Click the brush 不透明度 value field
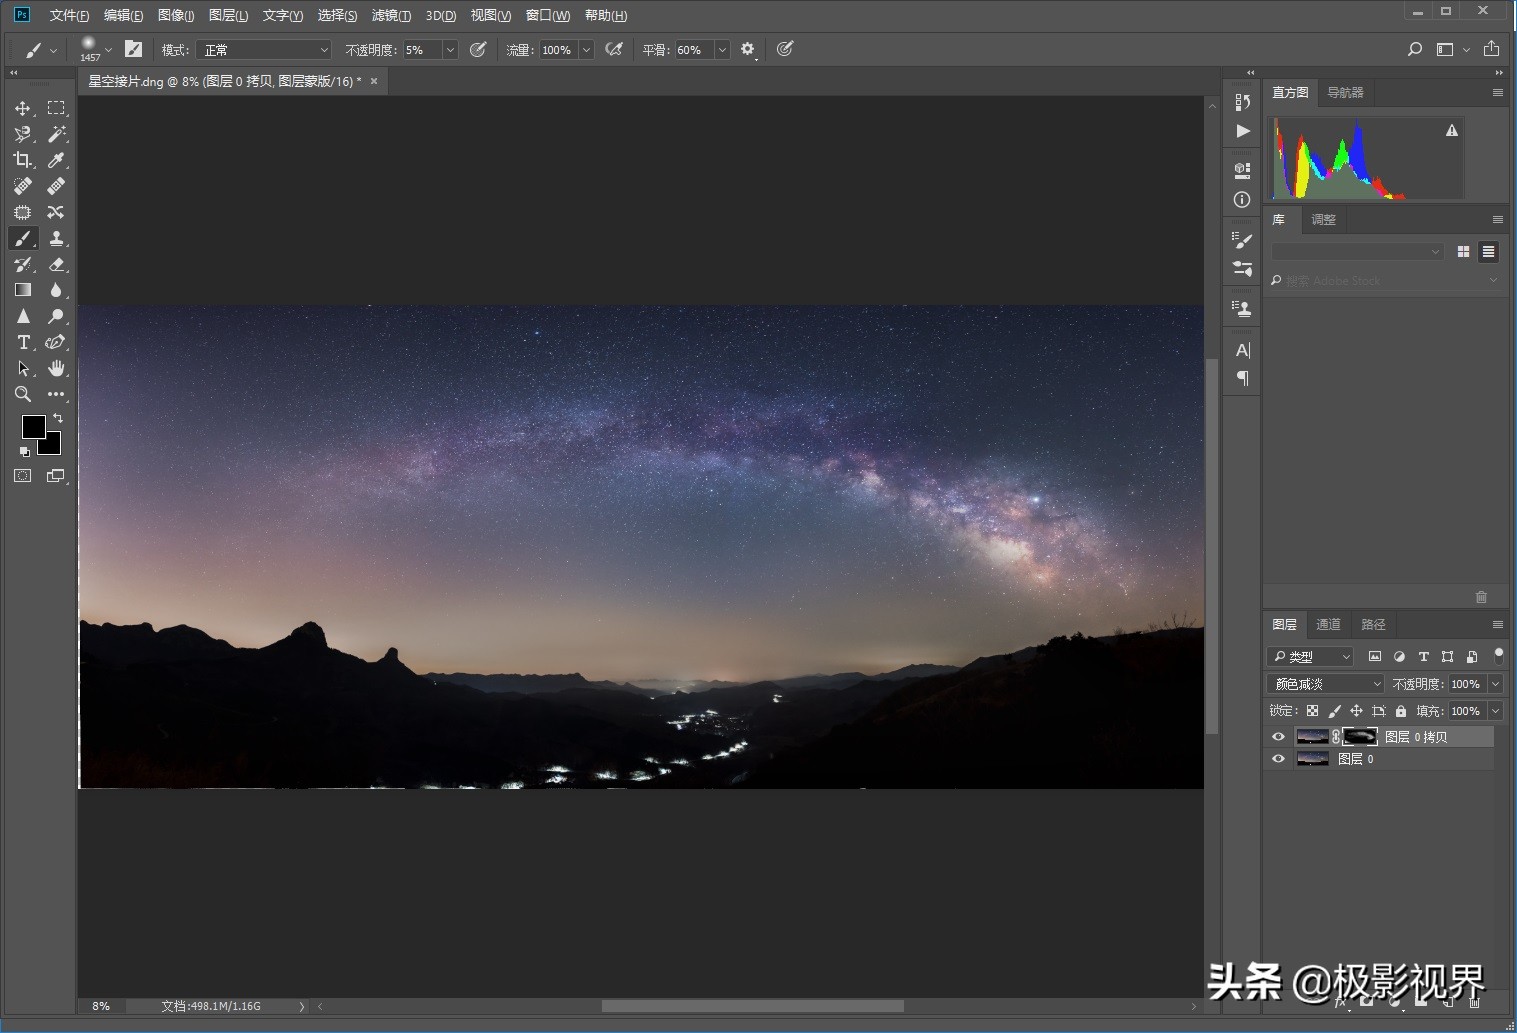 421,50
